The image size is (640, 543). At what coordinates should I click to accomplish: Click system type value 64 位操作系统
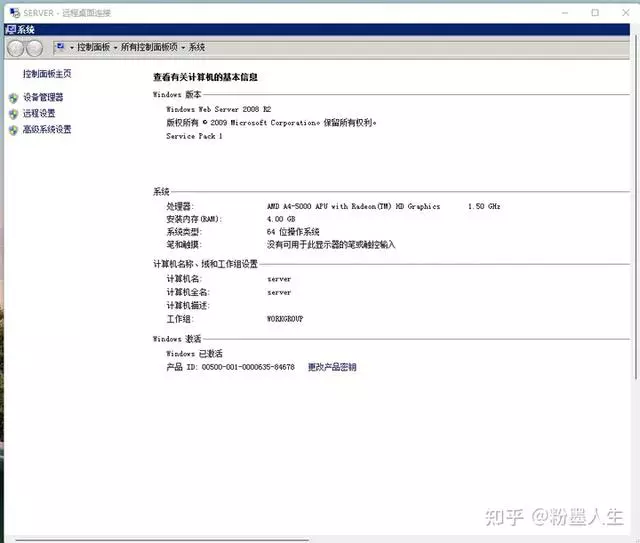293,232
